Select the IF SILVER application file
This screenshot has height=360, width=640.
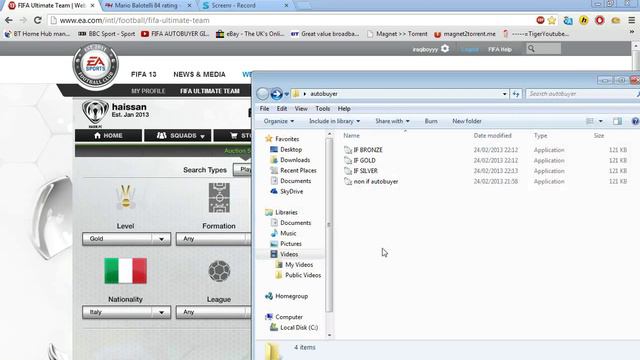(361, 171)
